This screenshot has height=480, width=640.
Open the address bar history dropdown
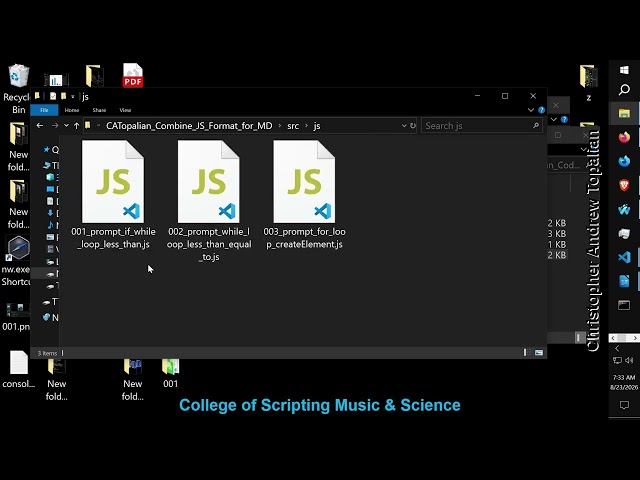404,126
